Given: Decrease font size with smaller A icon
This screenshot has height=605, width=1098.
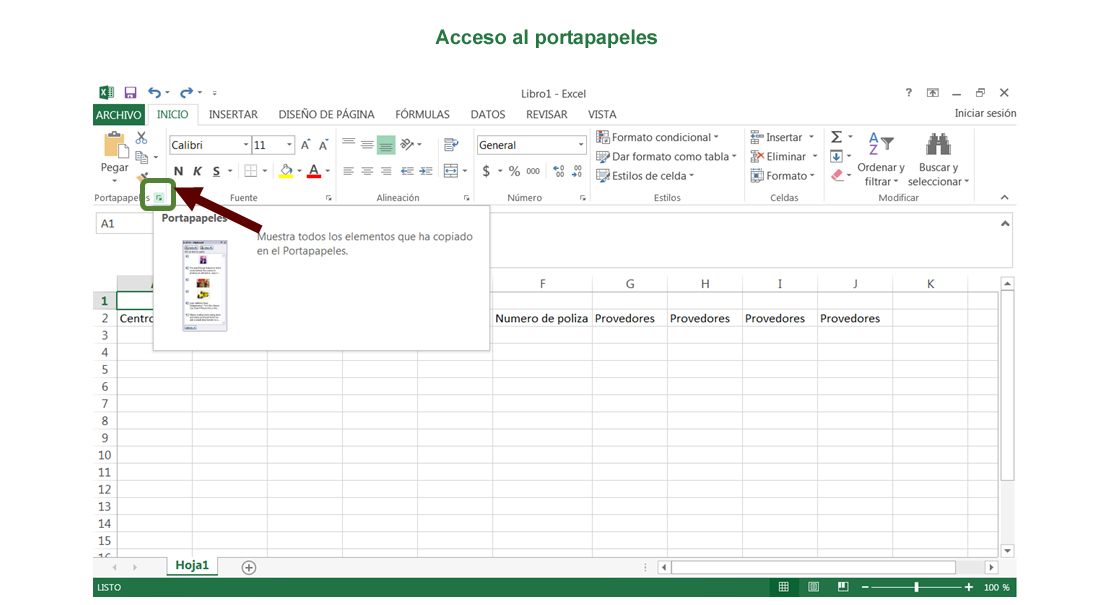Looking at the screenshot, I should [x=323, y=145].
